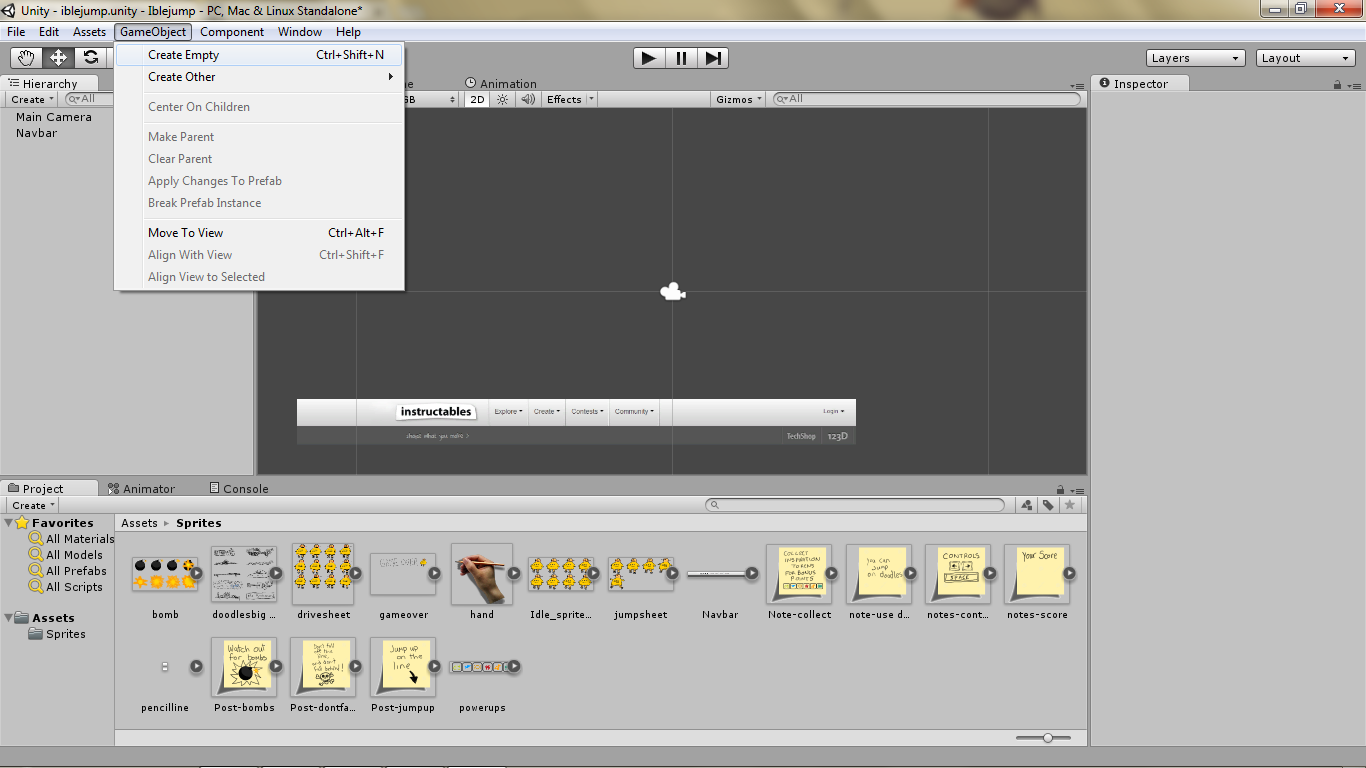Select the notes-score sticky note asset
The image size is (1366, 768).
click(x=1038, y=574)
